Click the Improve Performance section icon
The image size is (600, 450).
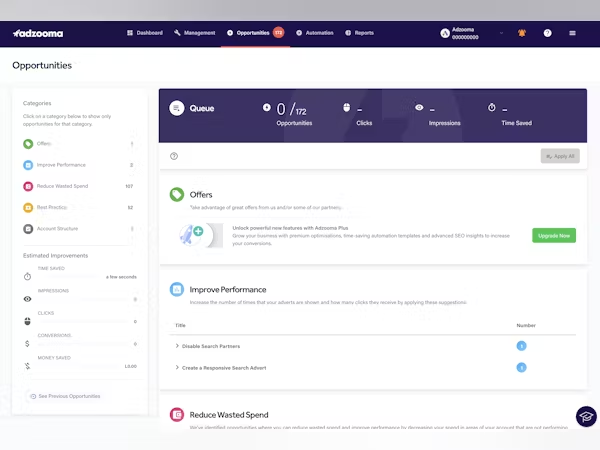pyautogui.click(x=177, y=289)
